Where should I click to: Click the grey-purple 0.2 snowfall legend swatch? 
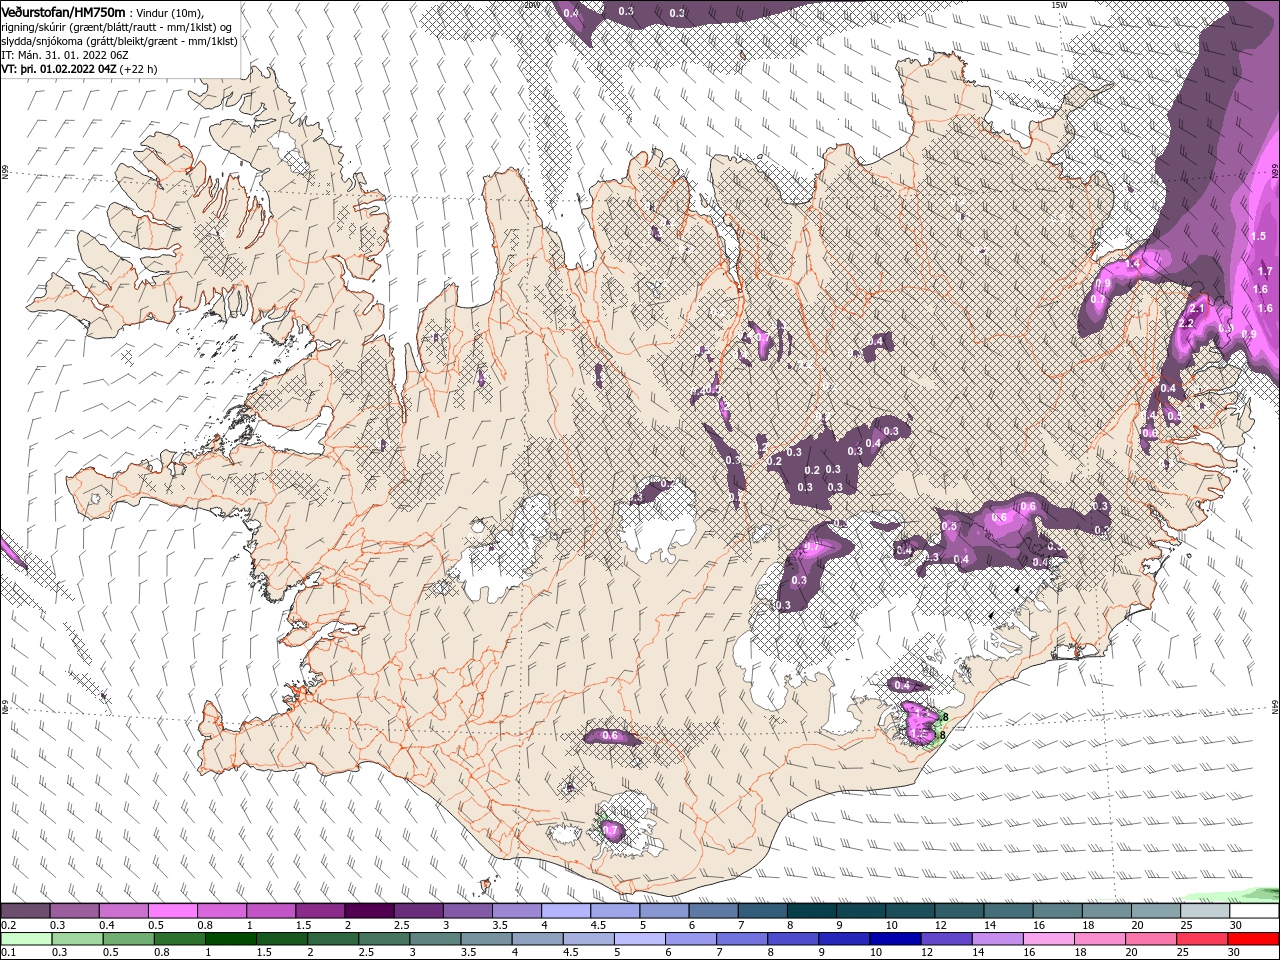[x=25, y=911]
